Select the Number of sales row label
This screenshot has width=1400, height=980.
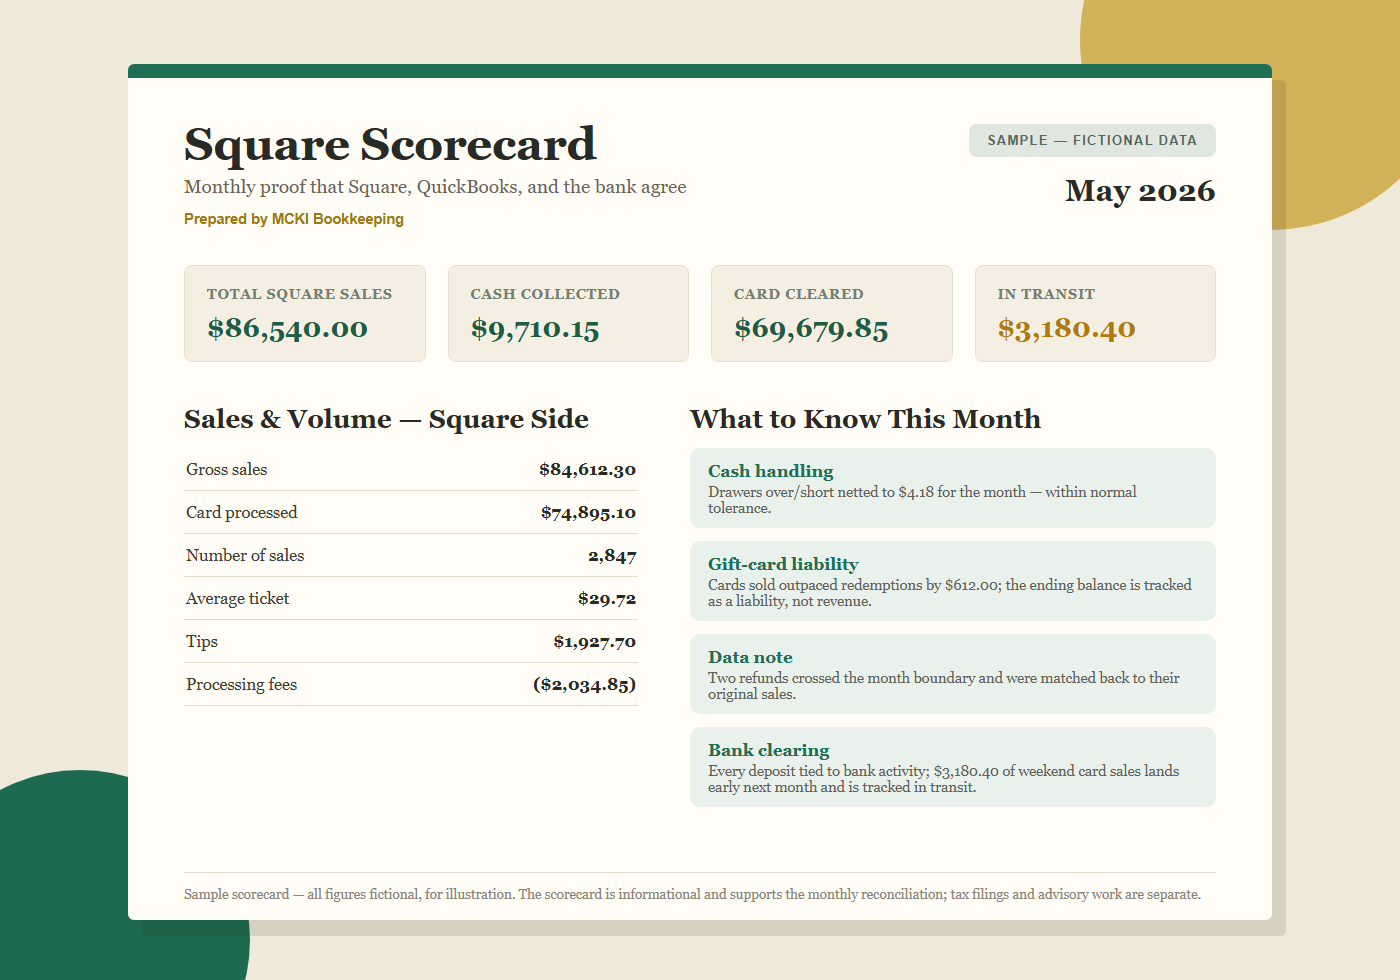[x=245, y=555]
